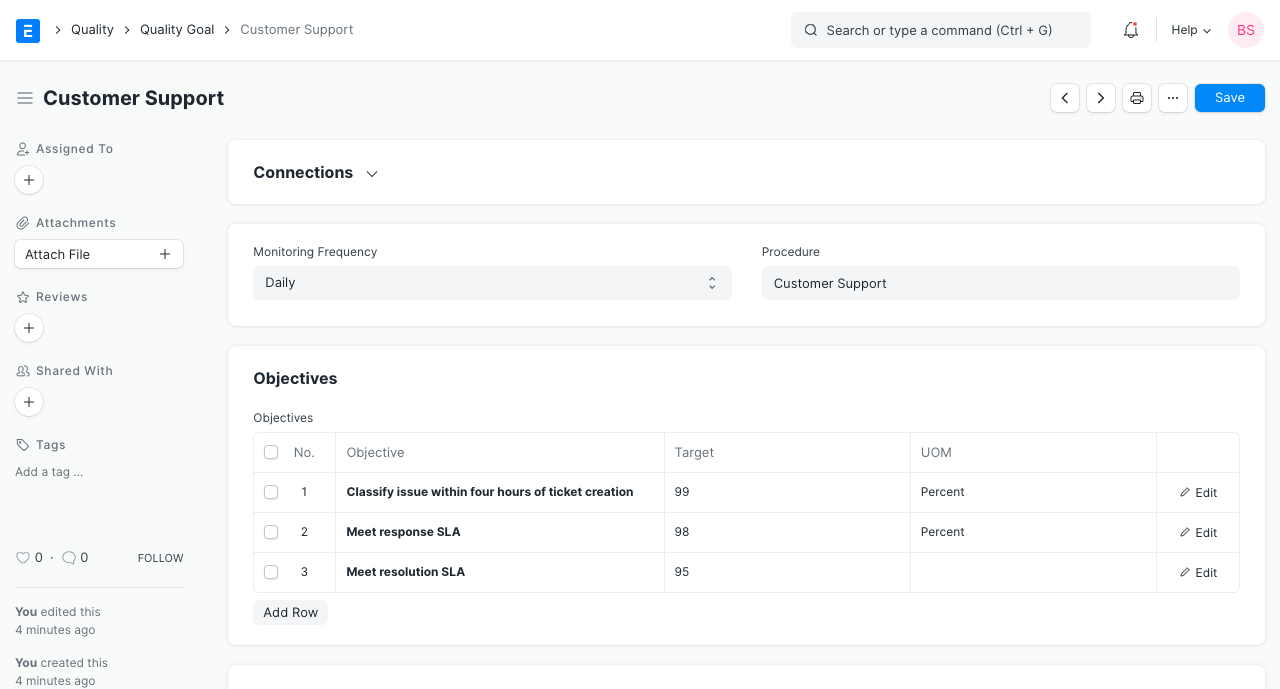Toggle the sidebar hamburger icon
The image size is (1280, 689).
click(25, 98)
